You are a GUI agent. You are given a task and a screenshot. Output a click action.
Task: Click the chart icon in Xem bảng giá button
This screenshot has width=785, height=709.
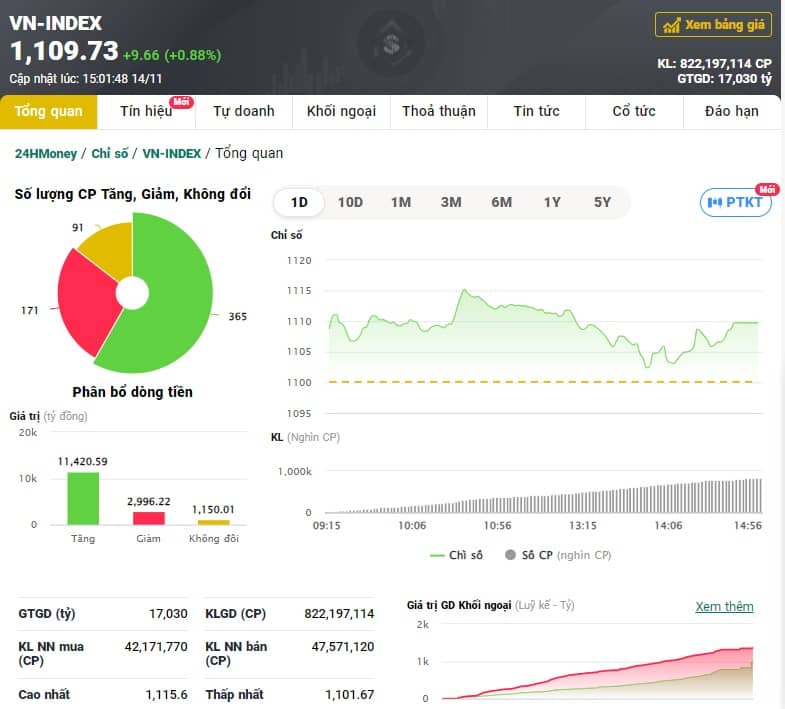pyautogui.click(x=671, y=25)
